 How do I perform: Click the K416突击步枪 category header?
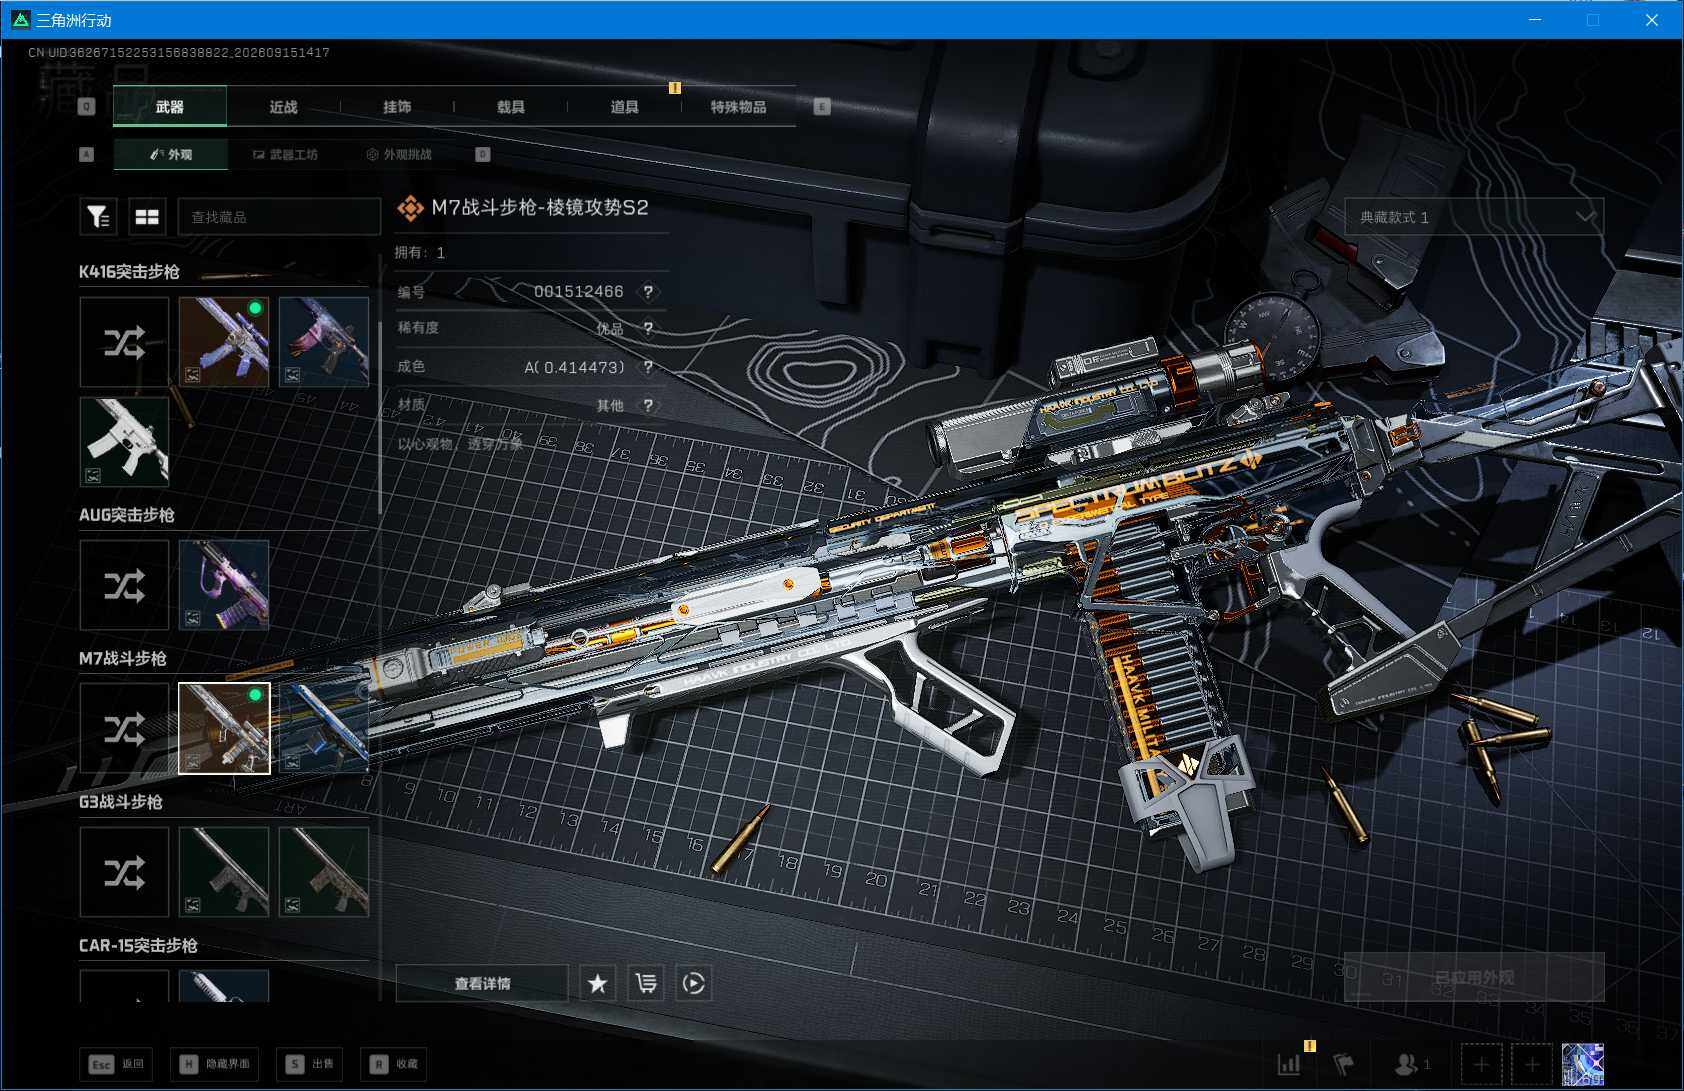click(129, 272)
